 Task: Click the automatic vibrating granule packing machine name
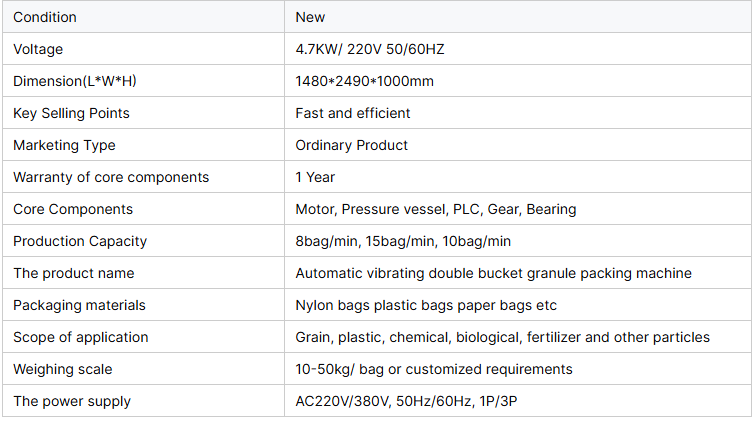(493, 273)
